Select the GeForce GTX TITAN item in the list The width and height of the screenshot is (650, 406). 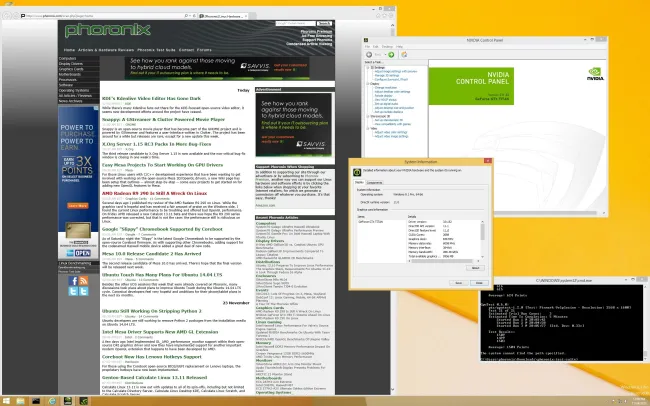(x=370, y=222)
